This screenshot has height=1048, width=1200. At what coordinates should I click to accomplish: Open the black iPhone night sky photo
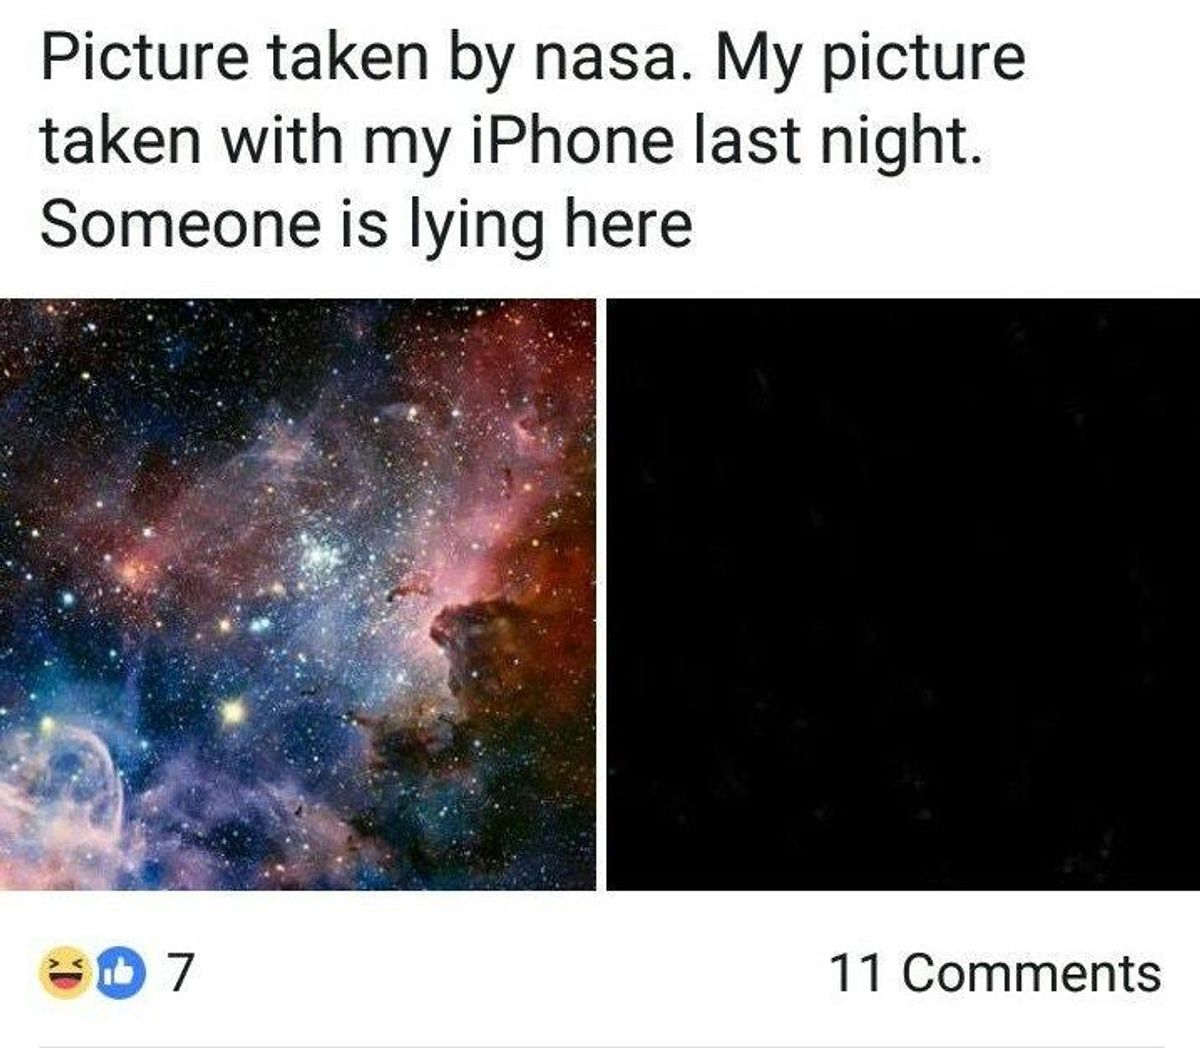903,594
